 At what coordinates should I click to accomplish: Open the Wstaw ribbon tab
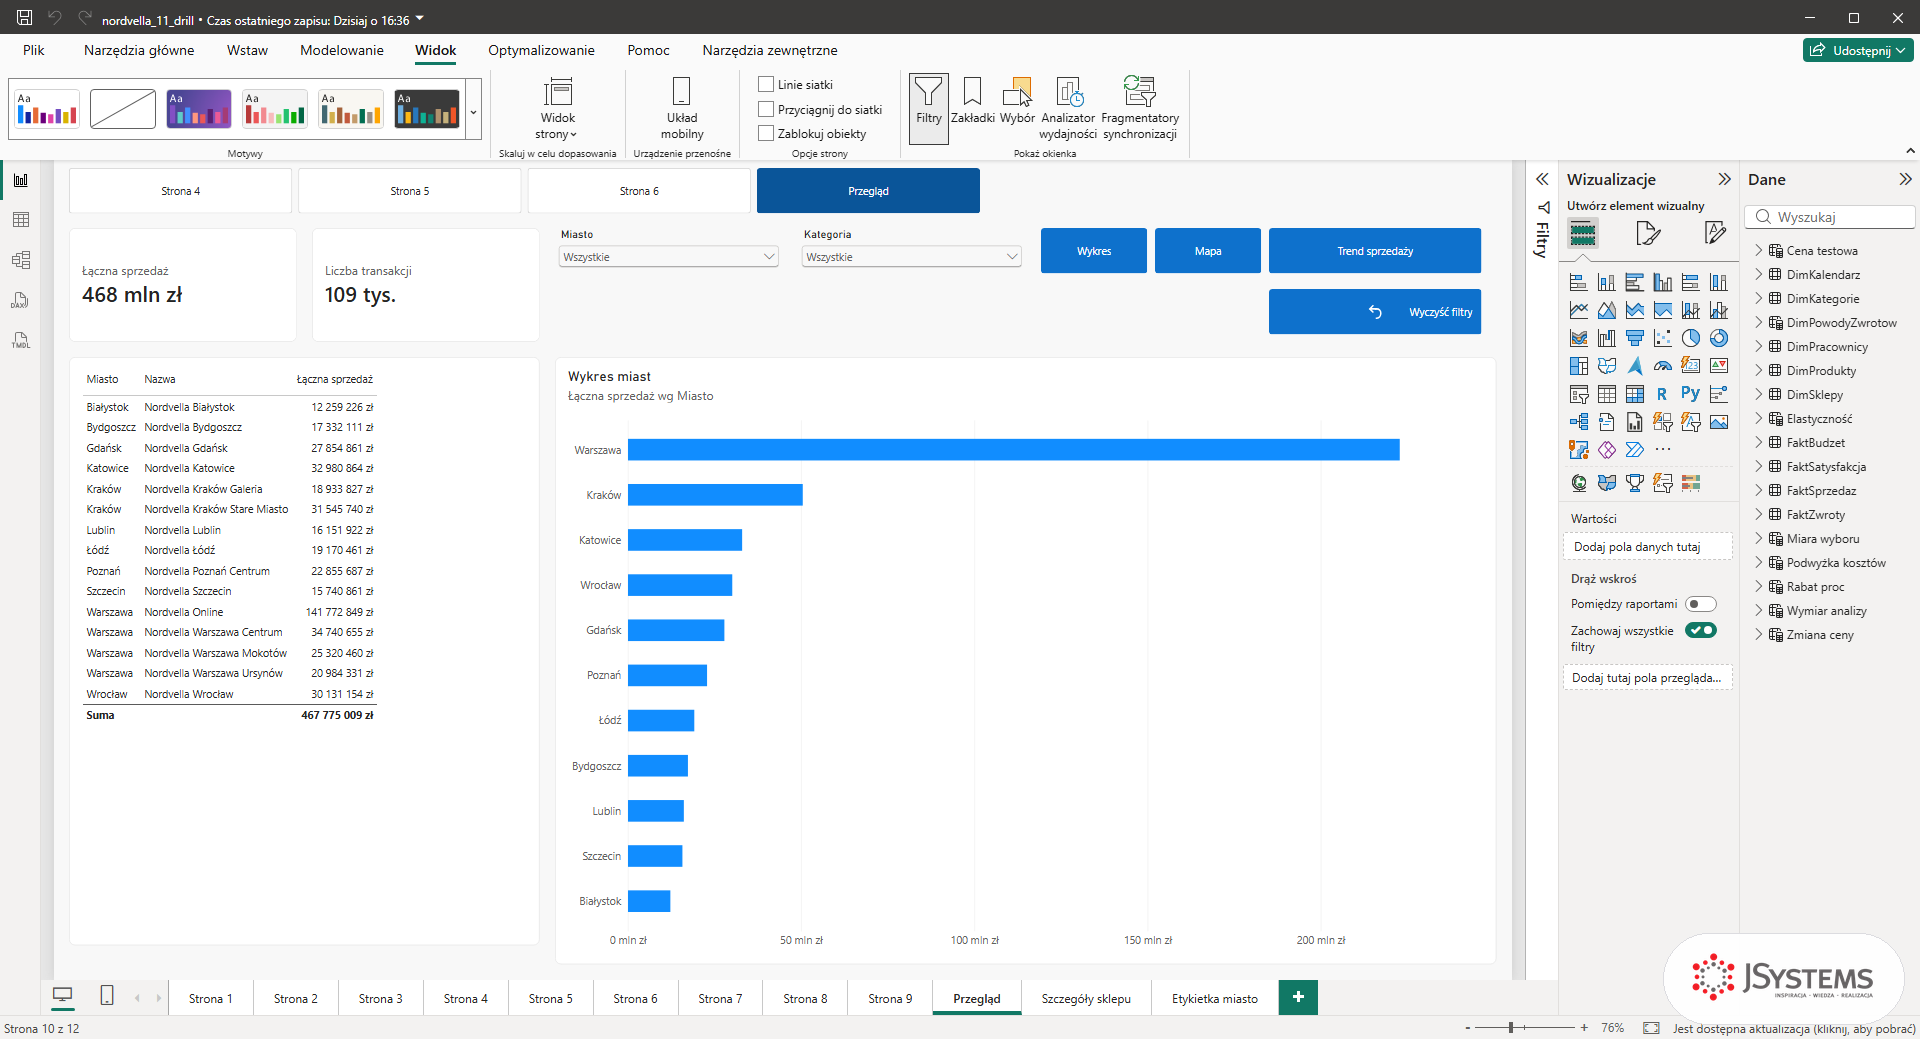click(247, 50)
